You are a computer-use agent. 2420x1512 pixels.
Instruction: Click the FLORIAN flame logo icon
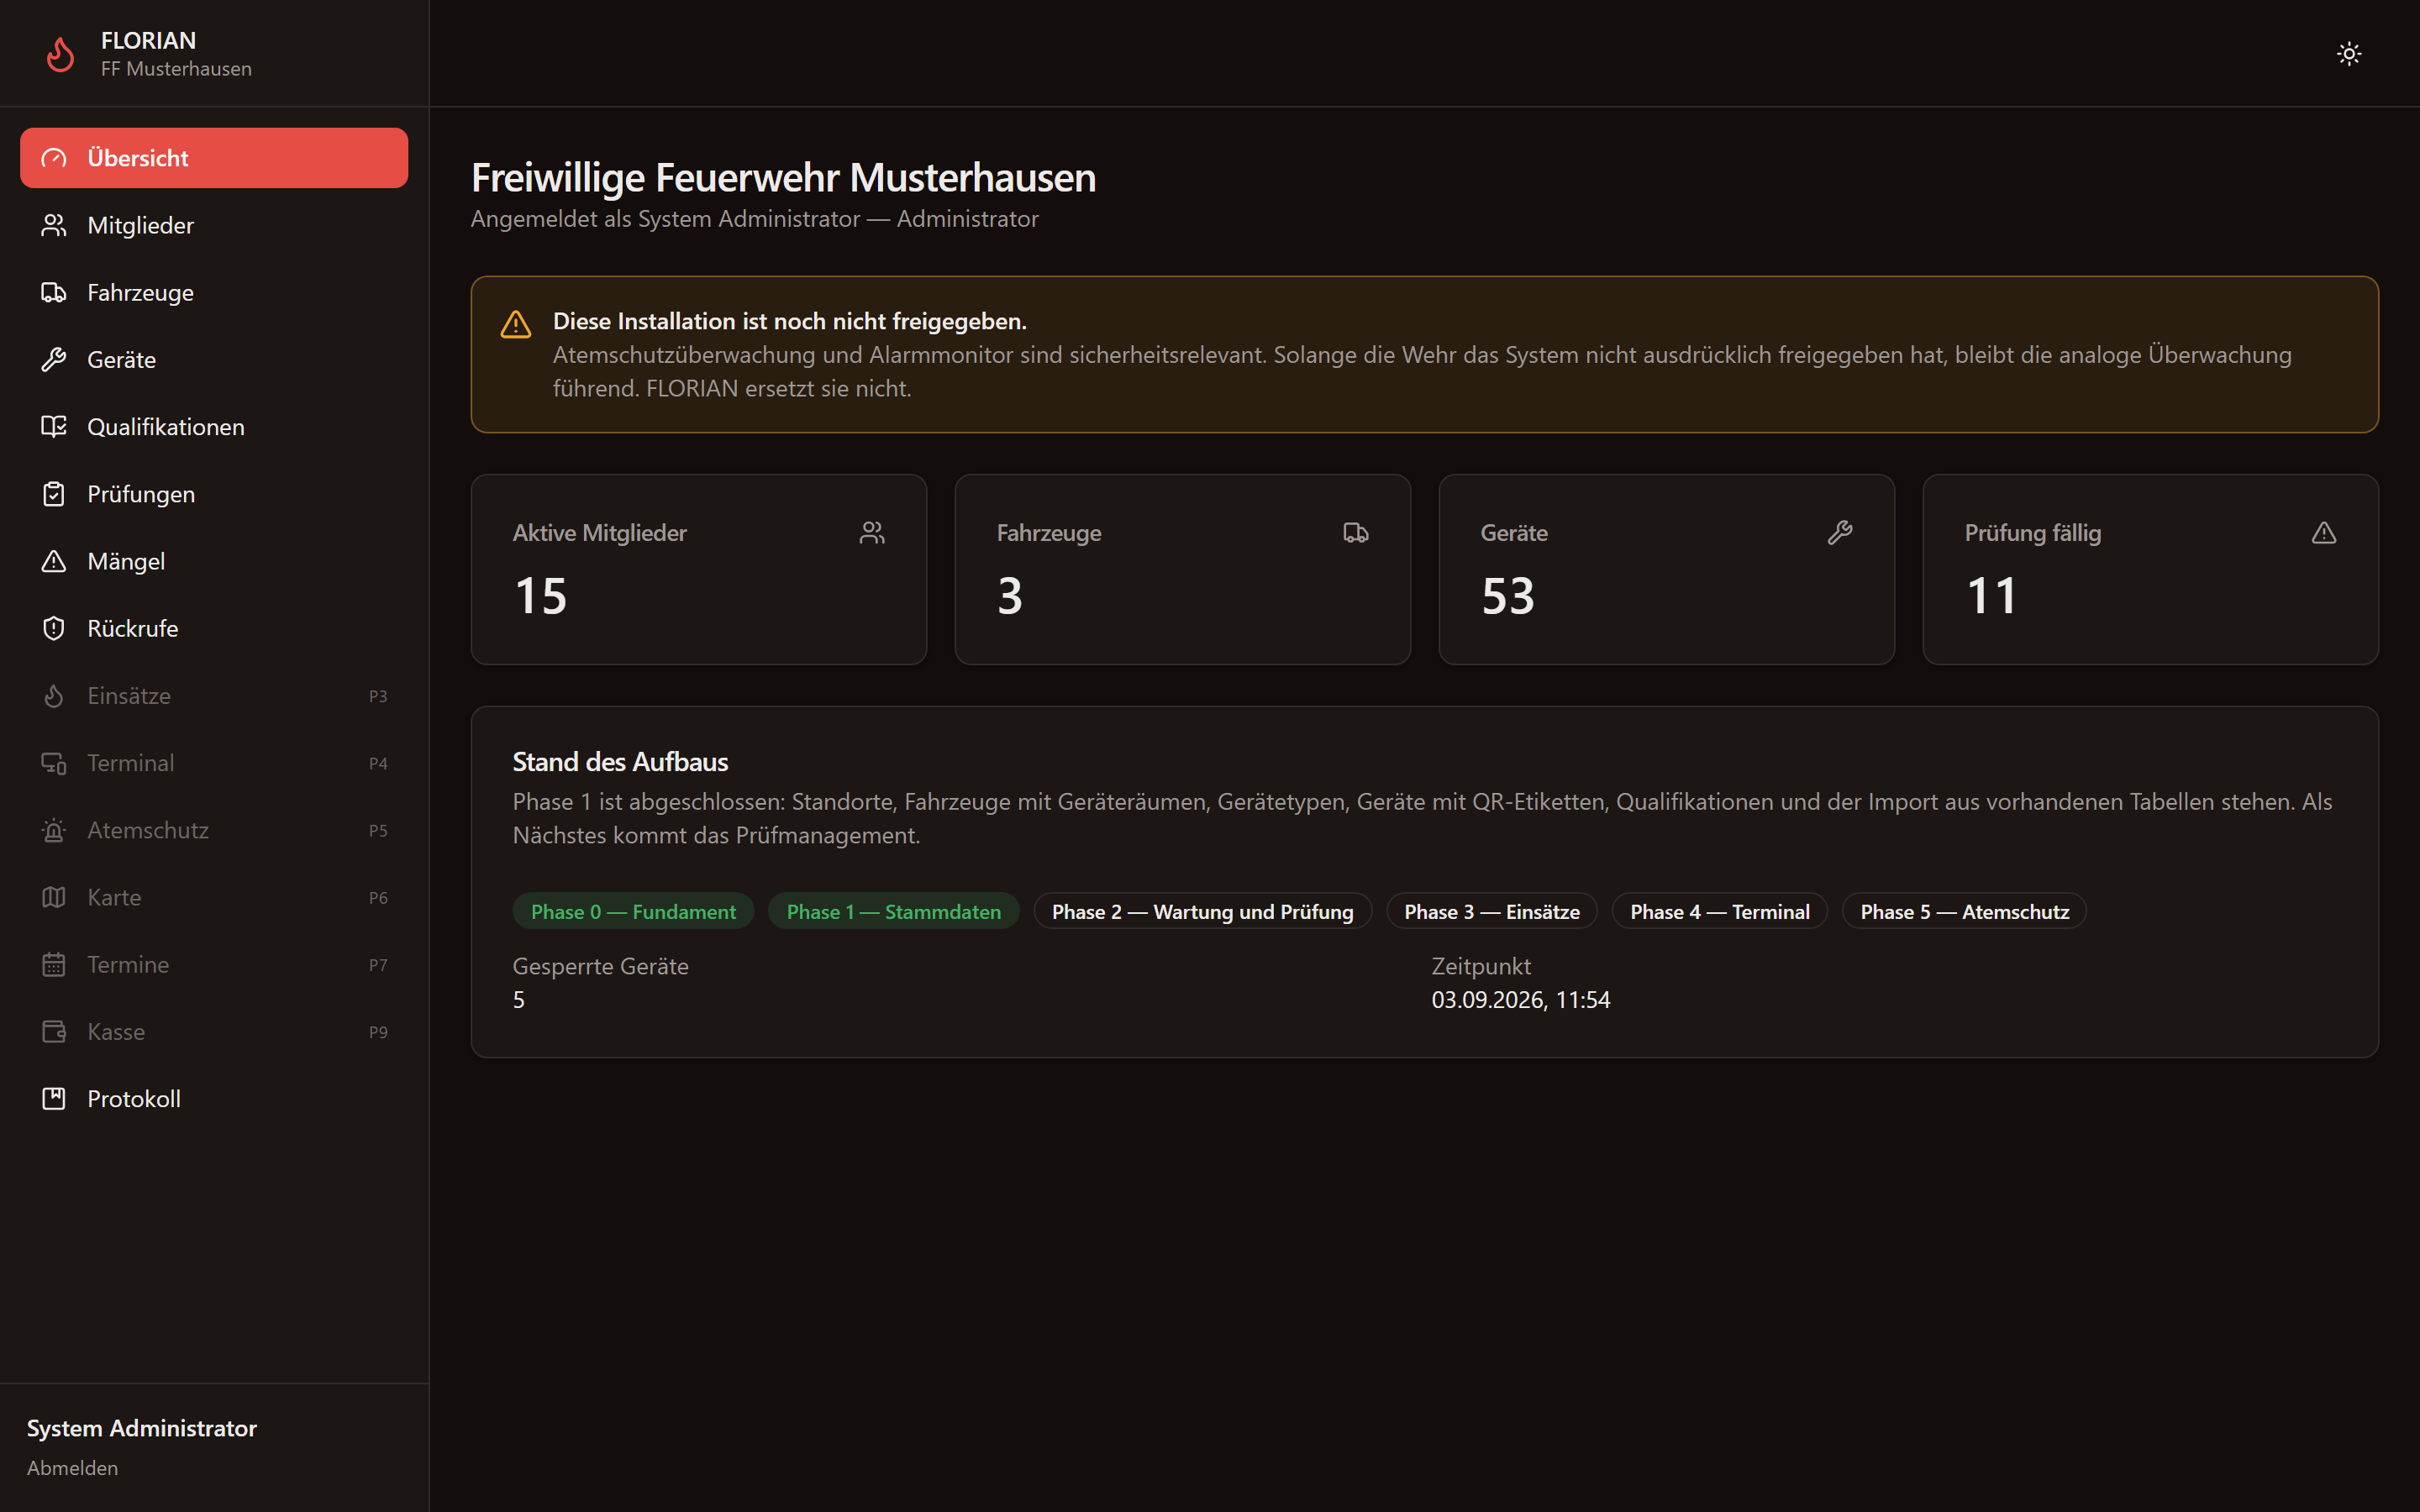tap(61, 54)
